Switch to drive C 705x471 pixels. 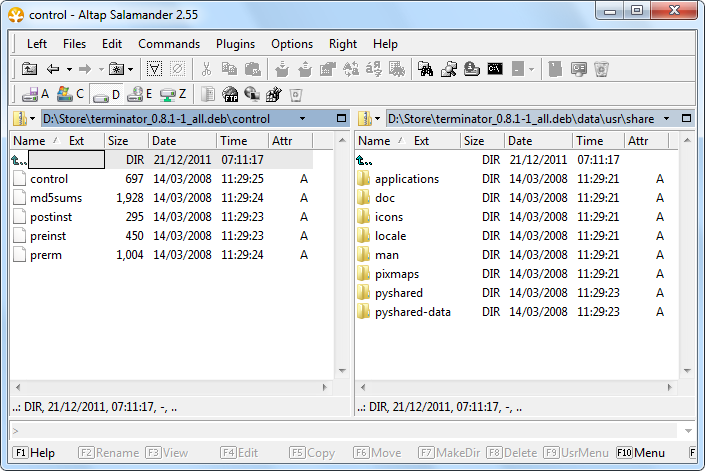[x=71, y=94]
